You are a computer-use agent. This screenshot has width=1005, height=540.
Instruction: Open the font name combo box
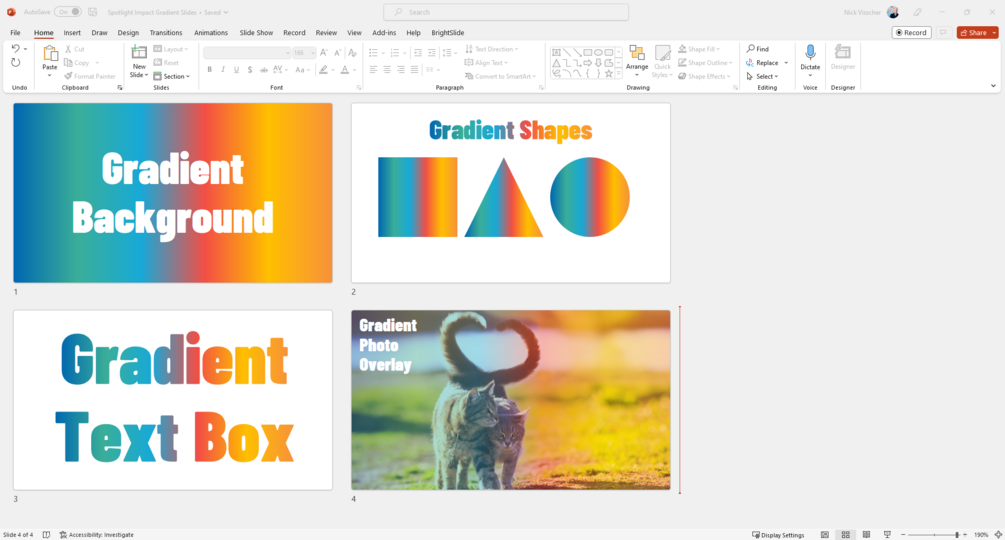[x=247, y=53]
